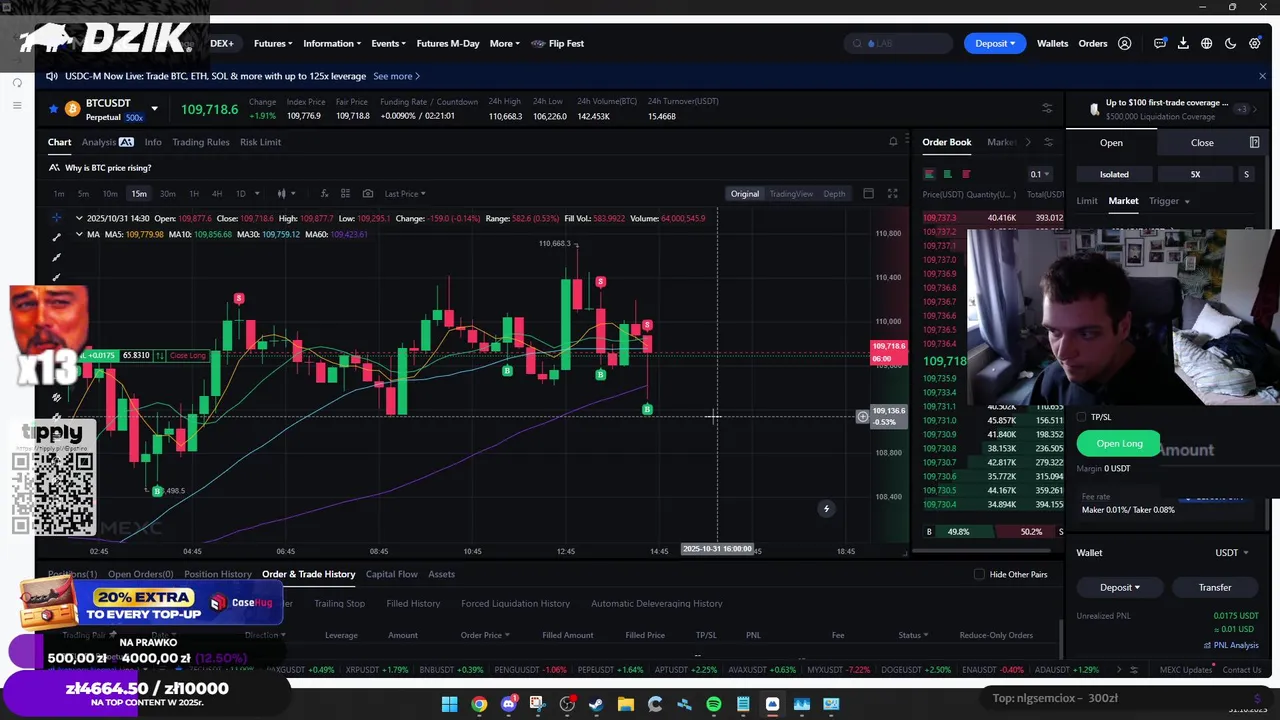1280x720 pixels.
Task: Click the chart price alert bell icon
Action: click(893, 142)
